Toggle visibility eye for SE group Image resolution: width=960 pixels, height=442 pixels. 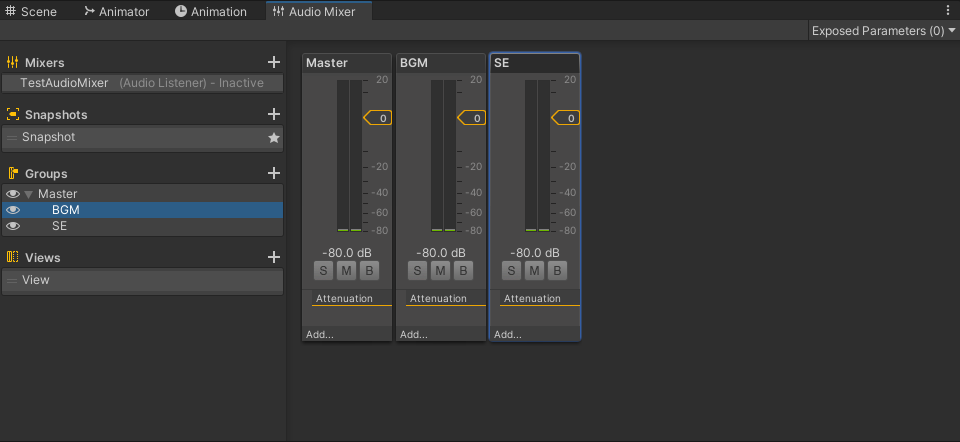point(12,226)
